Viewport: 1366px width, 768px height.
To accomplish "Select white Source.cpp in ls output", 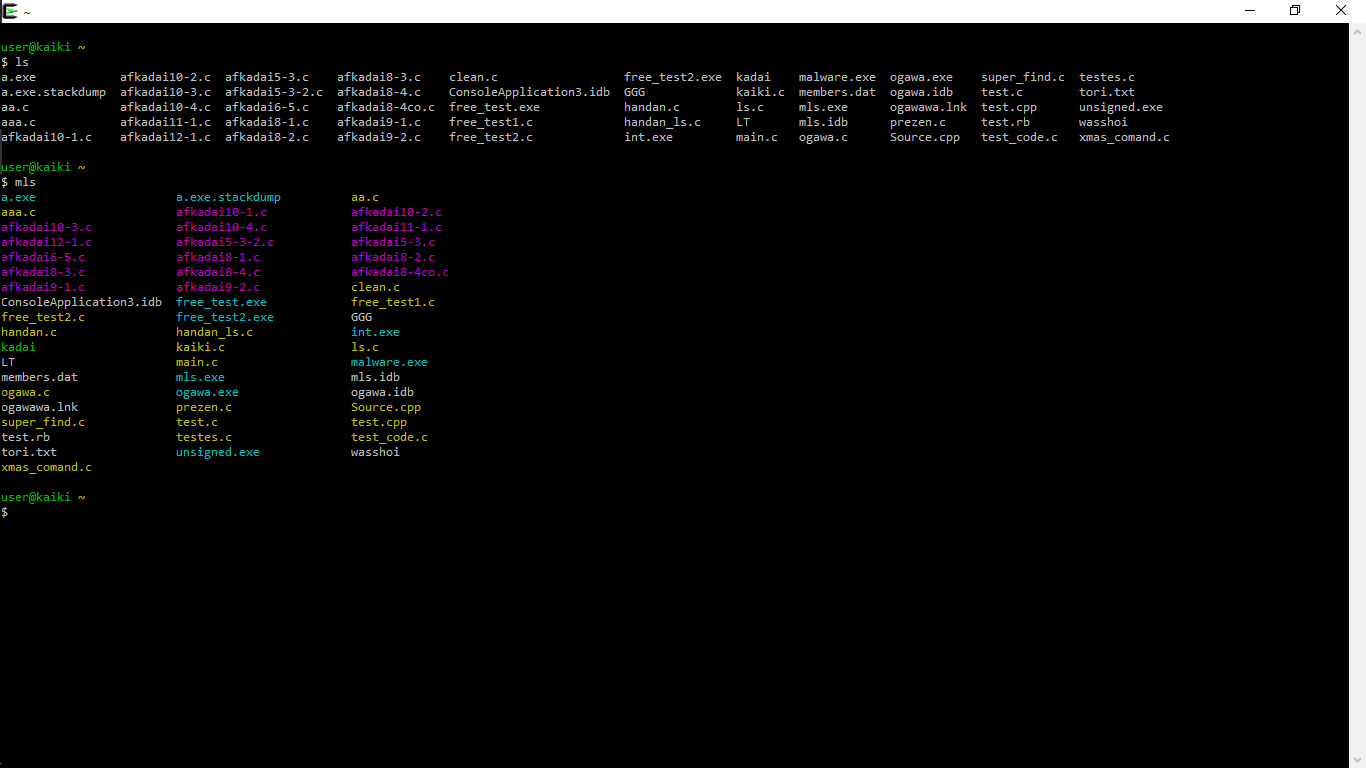I will 924,137.
